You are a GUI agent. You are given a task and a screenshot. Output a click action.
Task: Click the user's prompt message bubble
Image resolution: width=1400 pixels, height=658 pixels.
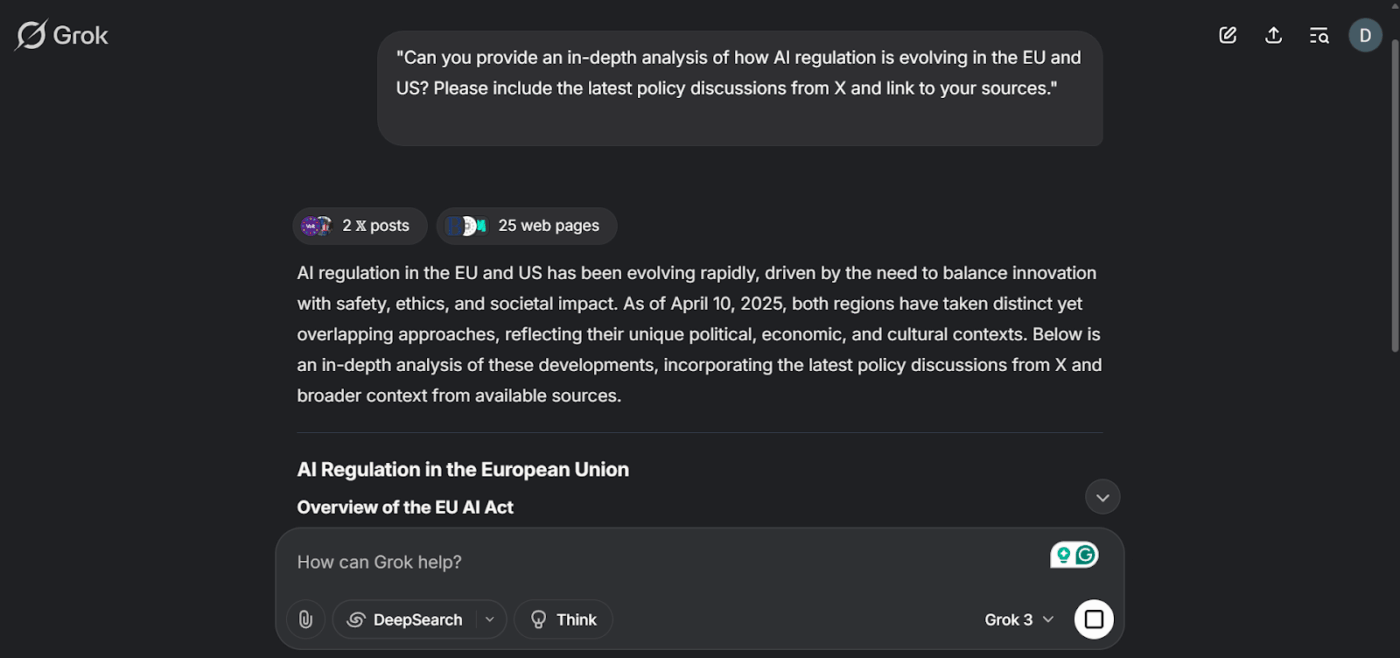pyautogui.click(x=740, y=88)
